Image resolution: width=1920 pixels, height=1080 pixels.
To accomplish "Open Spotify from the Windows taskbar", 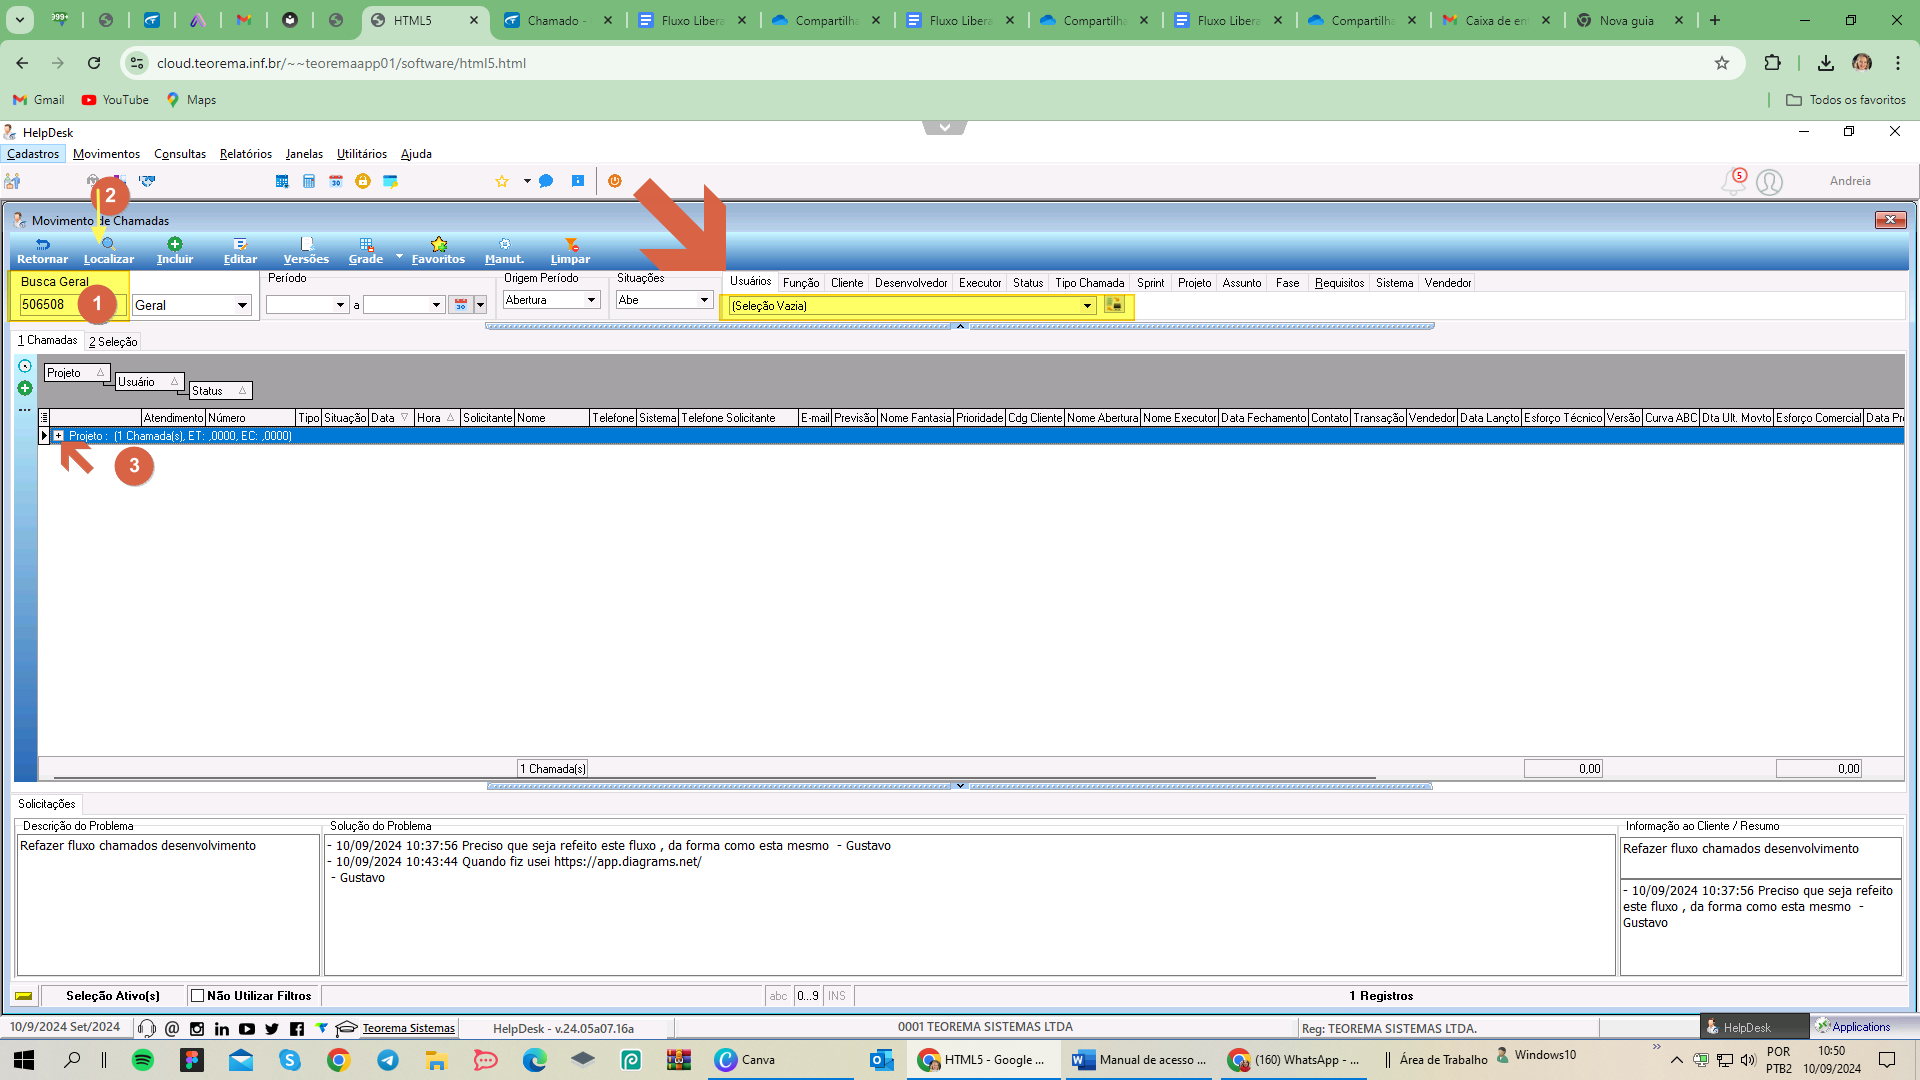I will point(143,1060).
